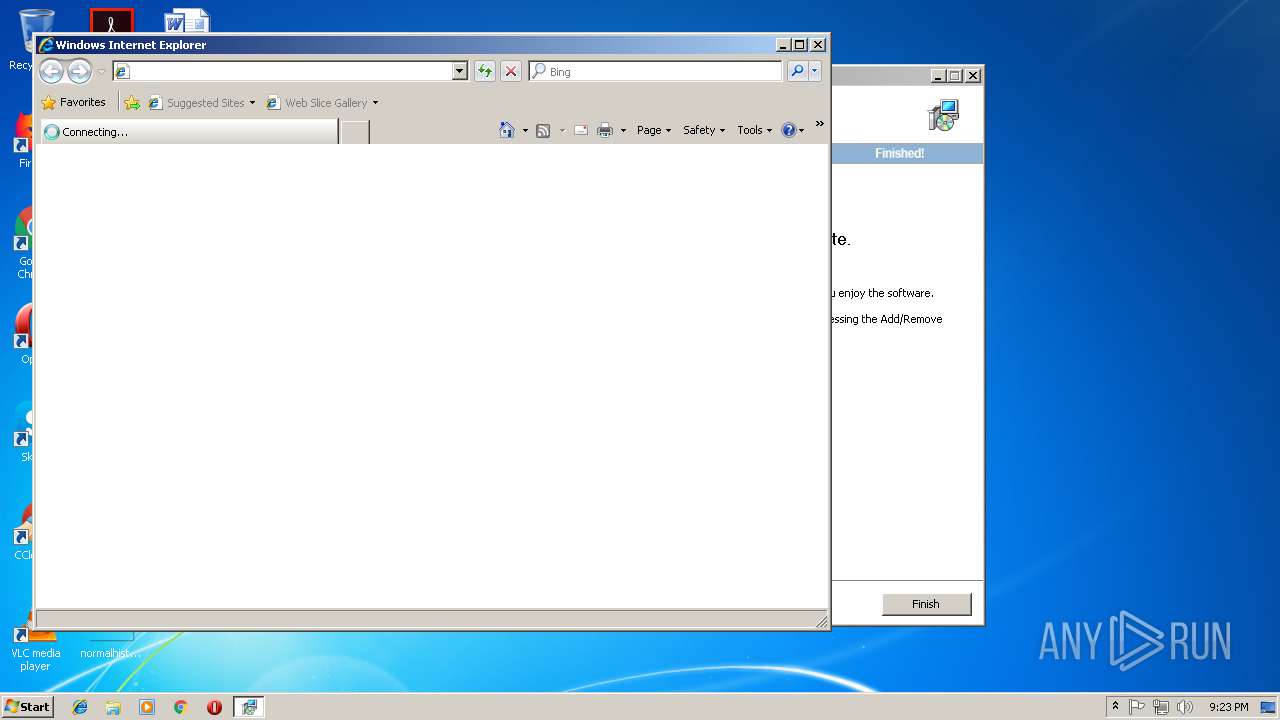Image resolution: width=1280 pixels, height=720 pixels.
Task: Open the Tools menu
Action: [x=755, y=130]
